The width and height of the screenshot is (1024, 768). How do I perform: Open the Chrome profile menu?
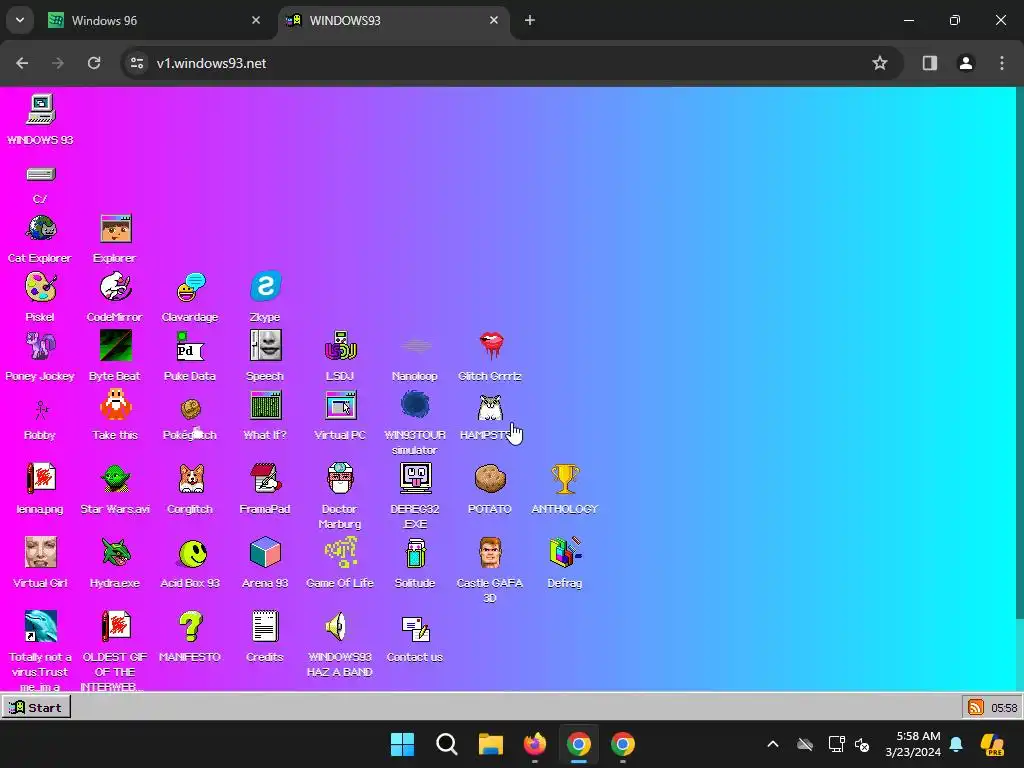point(965,63)
